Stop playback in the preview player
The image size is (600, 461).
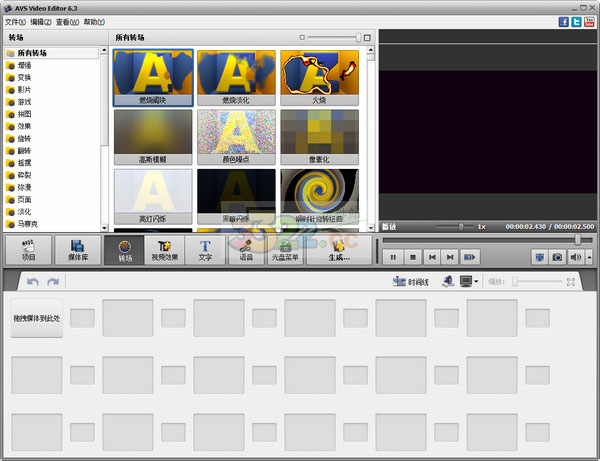click(412, 257)
